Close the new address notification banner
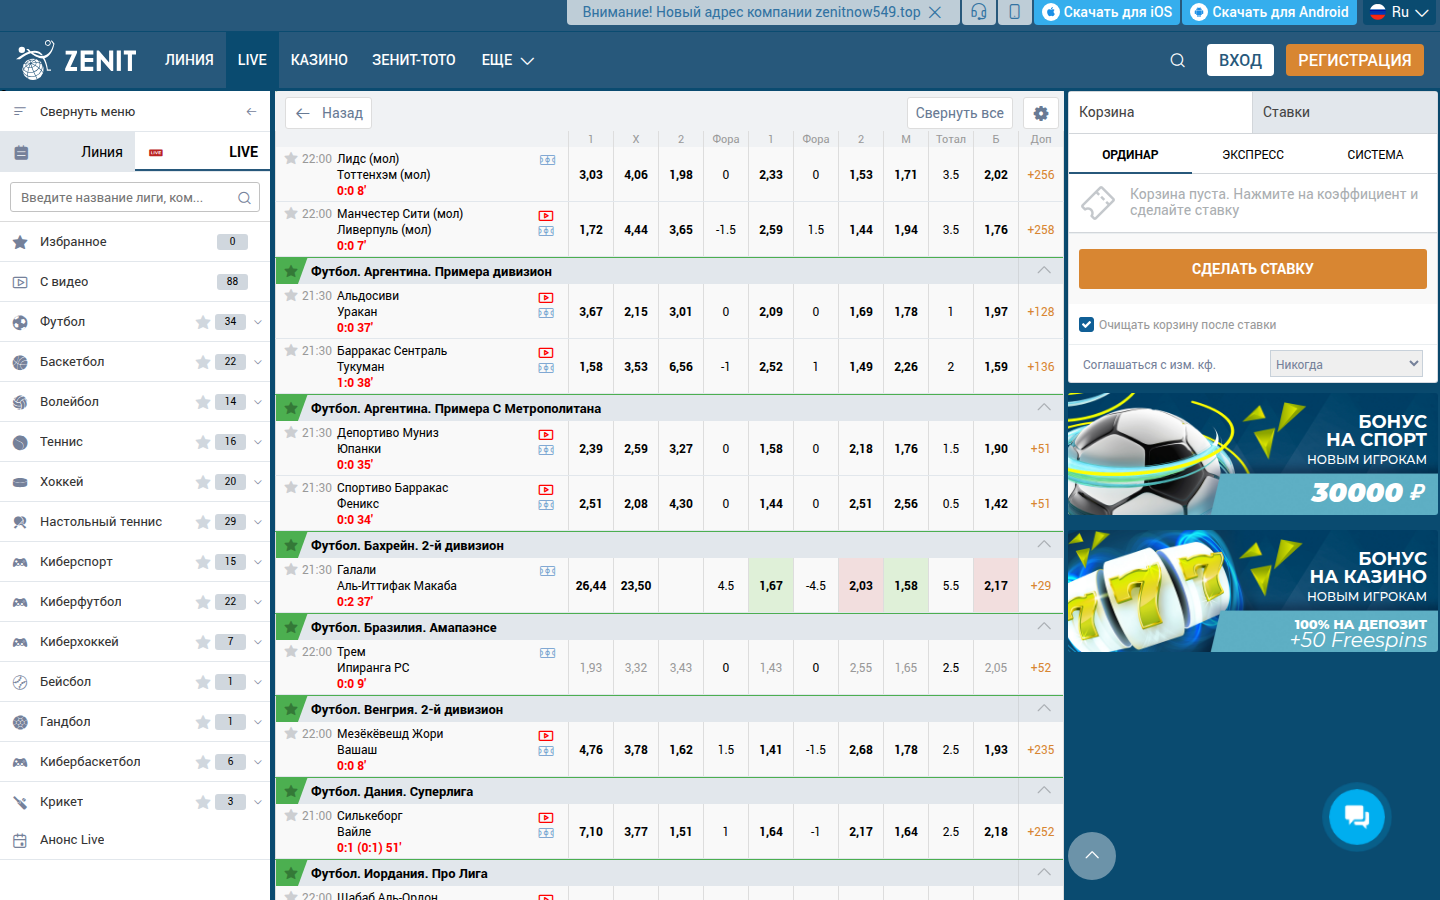The height and width of the screenshot is (900, 1440). [x=935, y=12]
